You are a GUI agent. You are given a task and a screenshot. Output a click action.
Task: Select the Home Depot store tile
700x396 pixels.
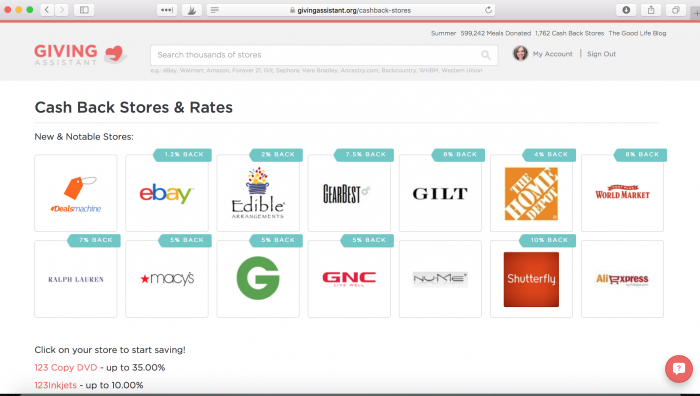coord(531,193)
